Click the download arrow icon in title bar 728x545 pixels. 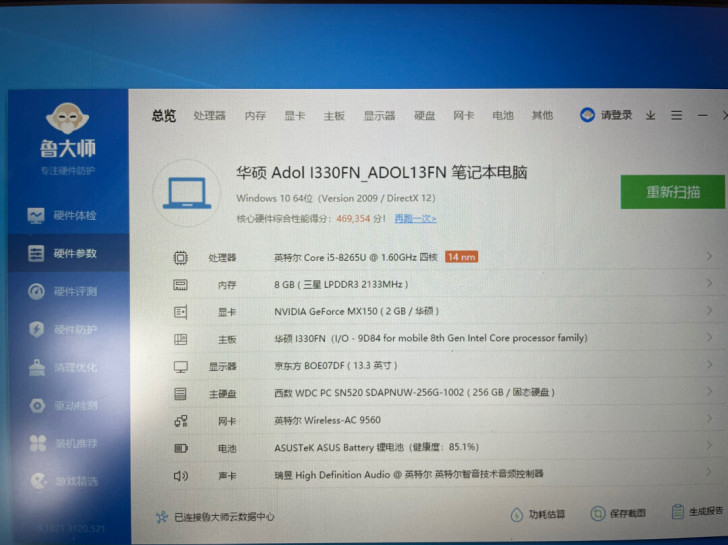[x=650, y=115]
